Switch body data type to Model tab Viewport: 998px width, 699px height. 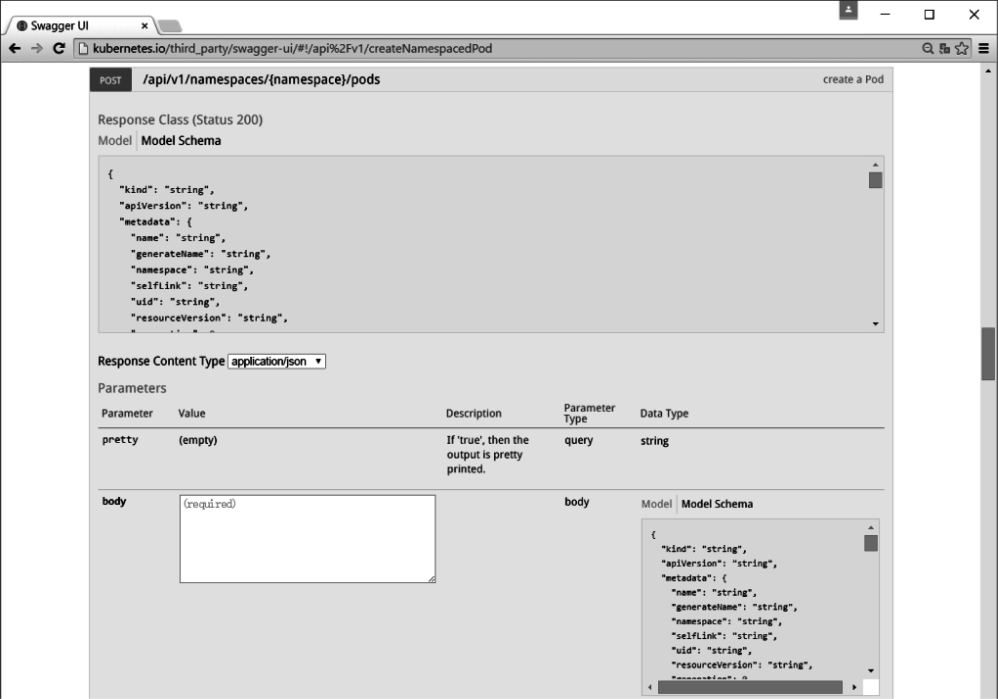656,504
